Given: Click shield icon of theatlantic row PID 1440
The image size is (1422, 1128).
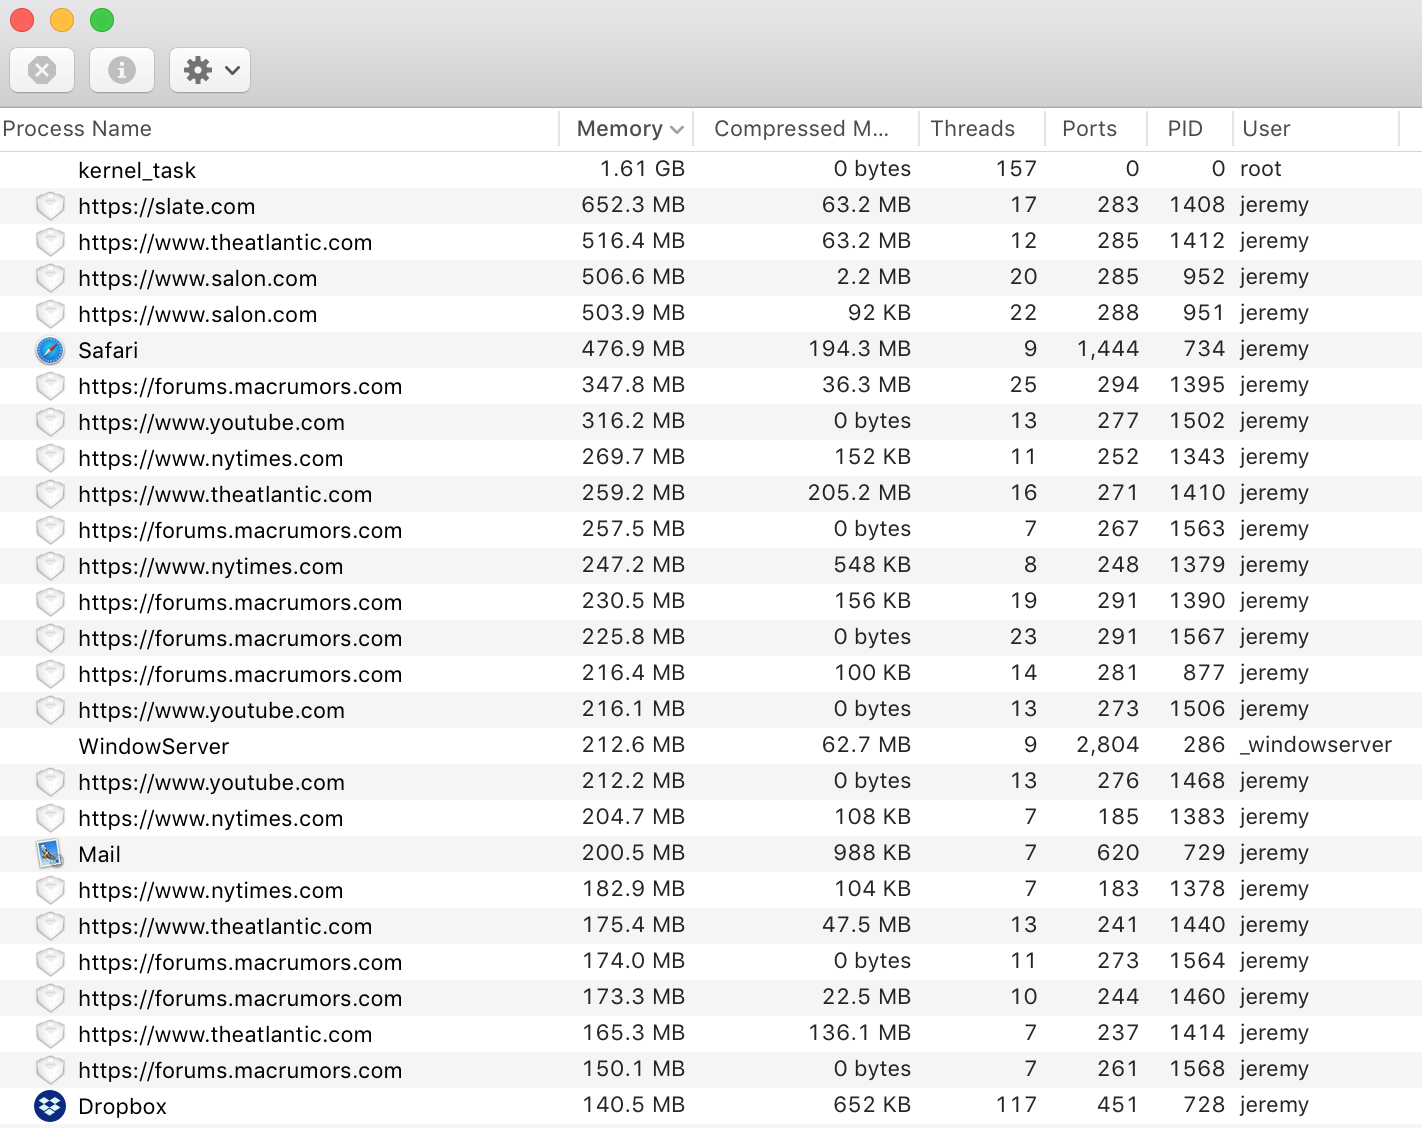Looking at the screenshot, I should pyautogui.click(x=50, y=926).
